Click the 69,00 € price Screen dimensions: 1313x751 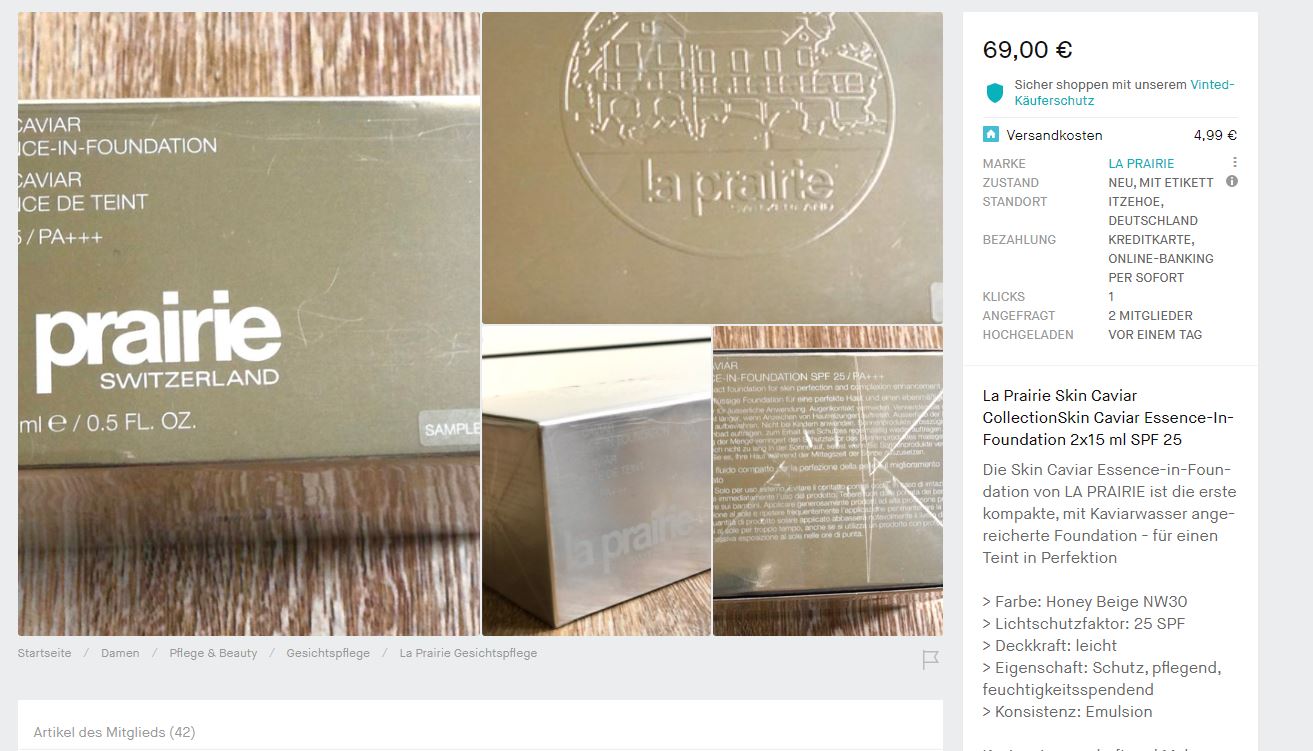click(x=1028, y=49)
